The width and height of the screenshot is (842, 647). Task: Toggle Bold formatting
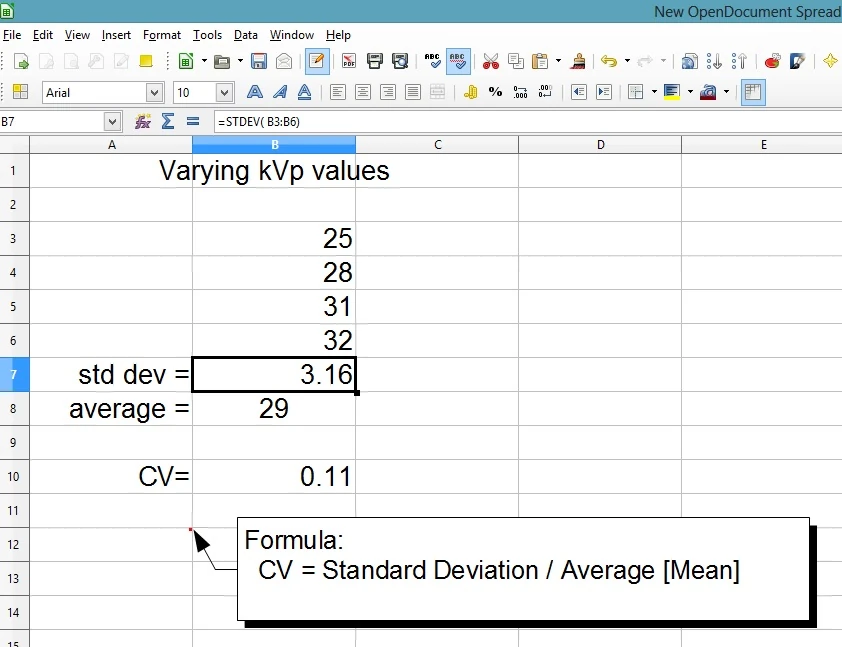coord(255,92)
